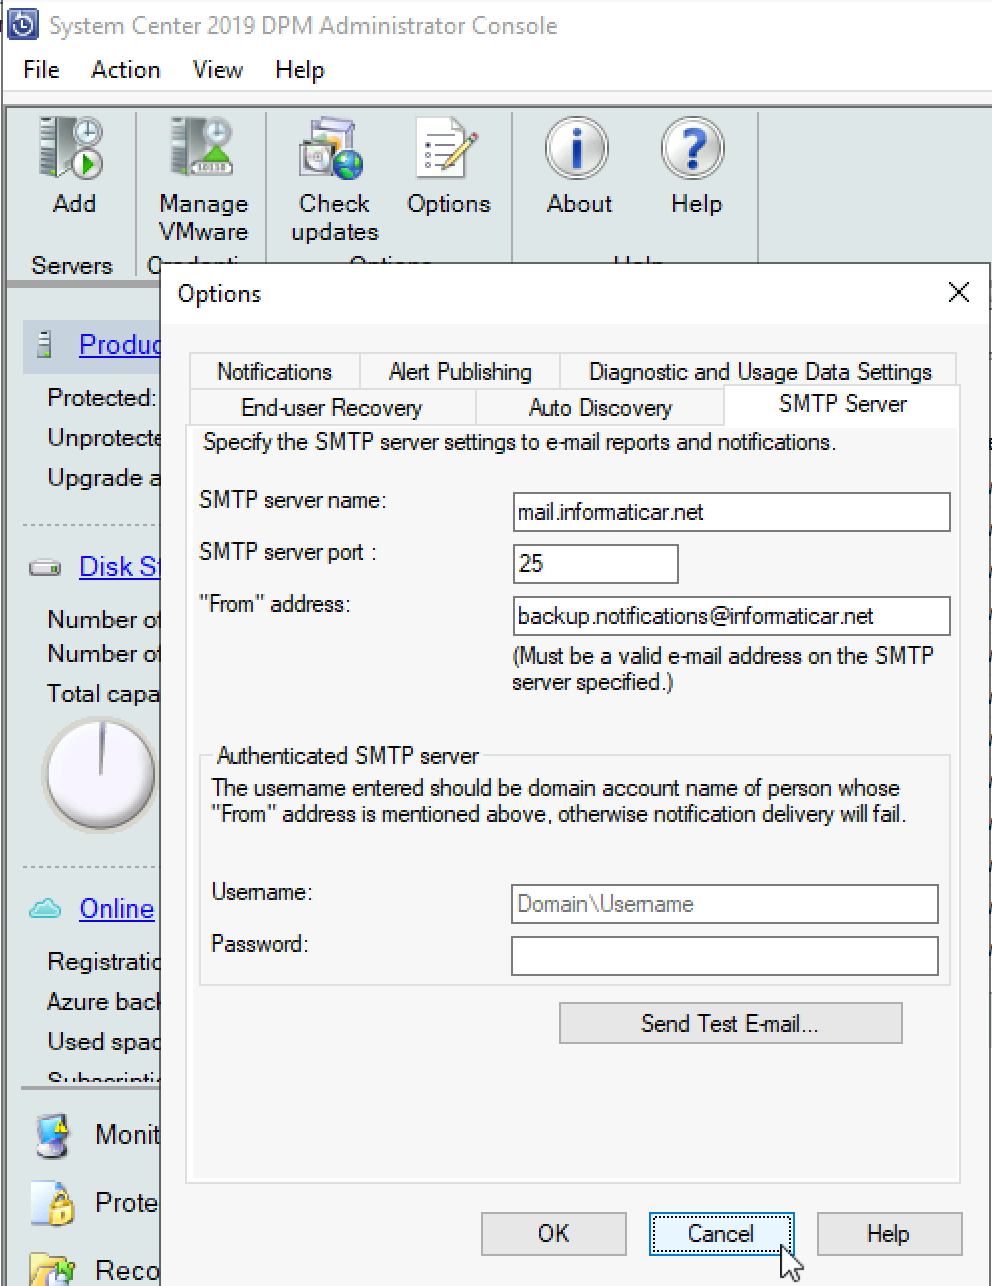
Task: Open the Manage VMware credentials icon
Action: point(203,147)
